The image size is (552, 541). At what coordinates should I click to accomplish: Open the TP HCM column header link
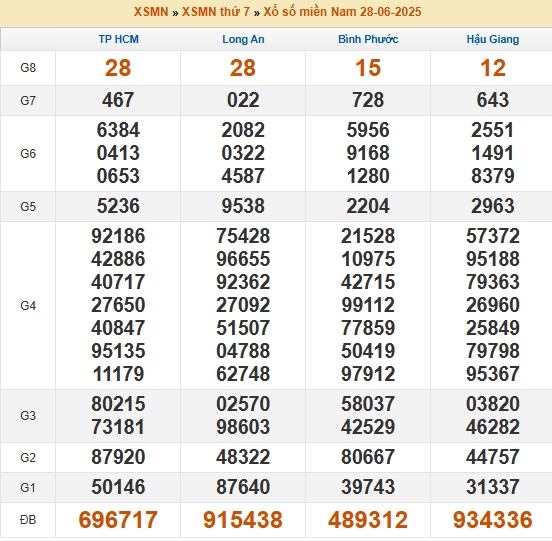118,39
